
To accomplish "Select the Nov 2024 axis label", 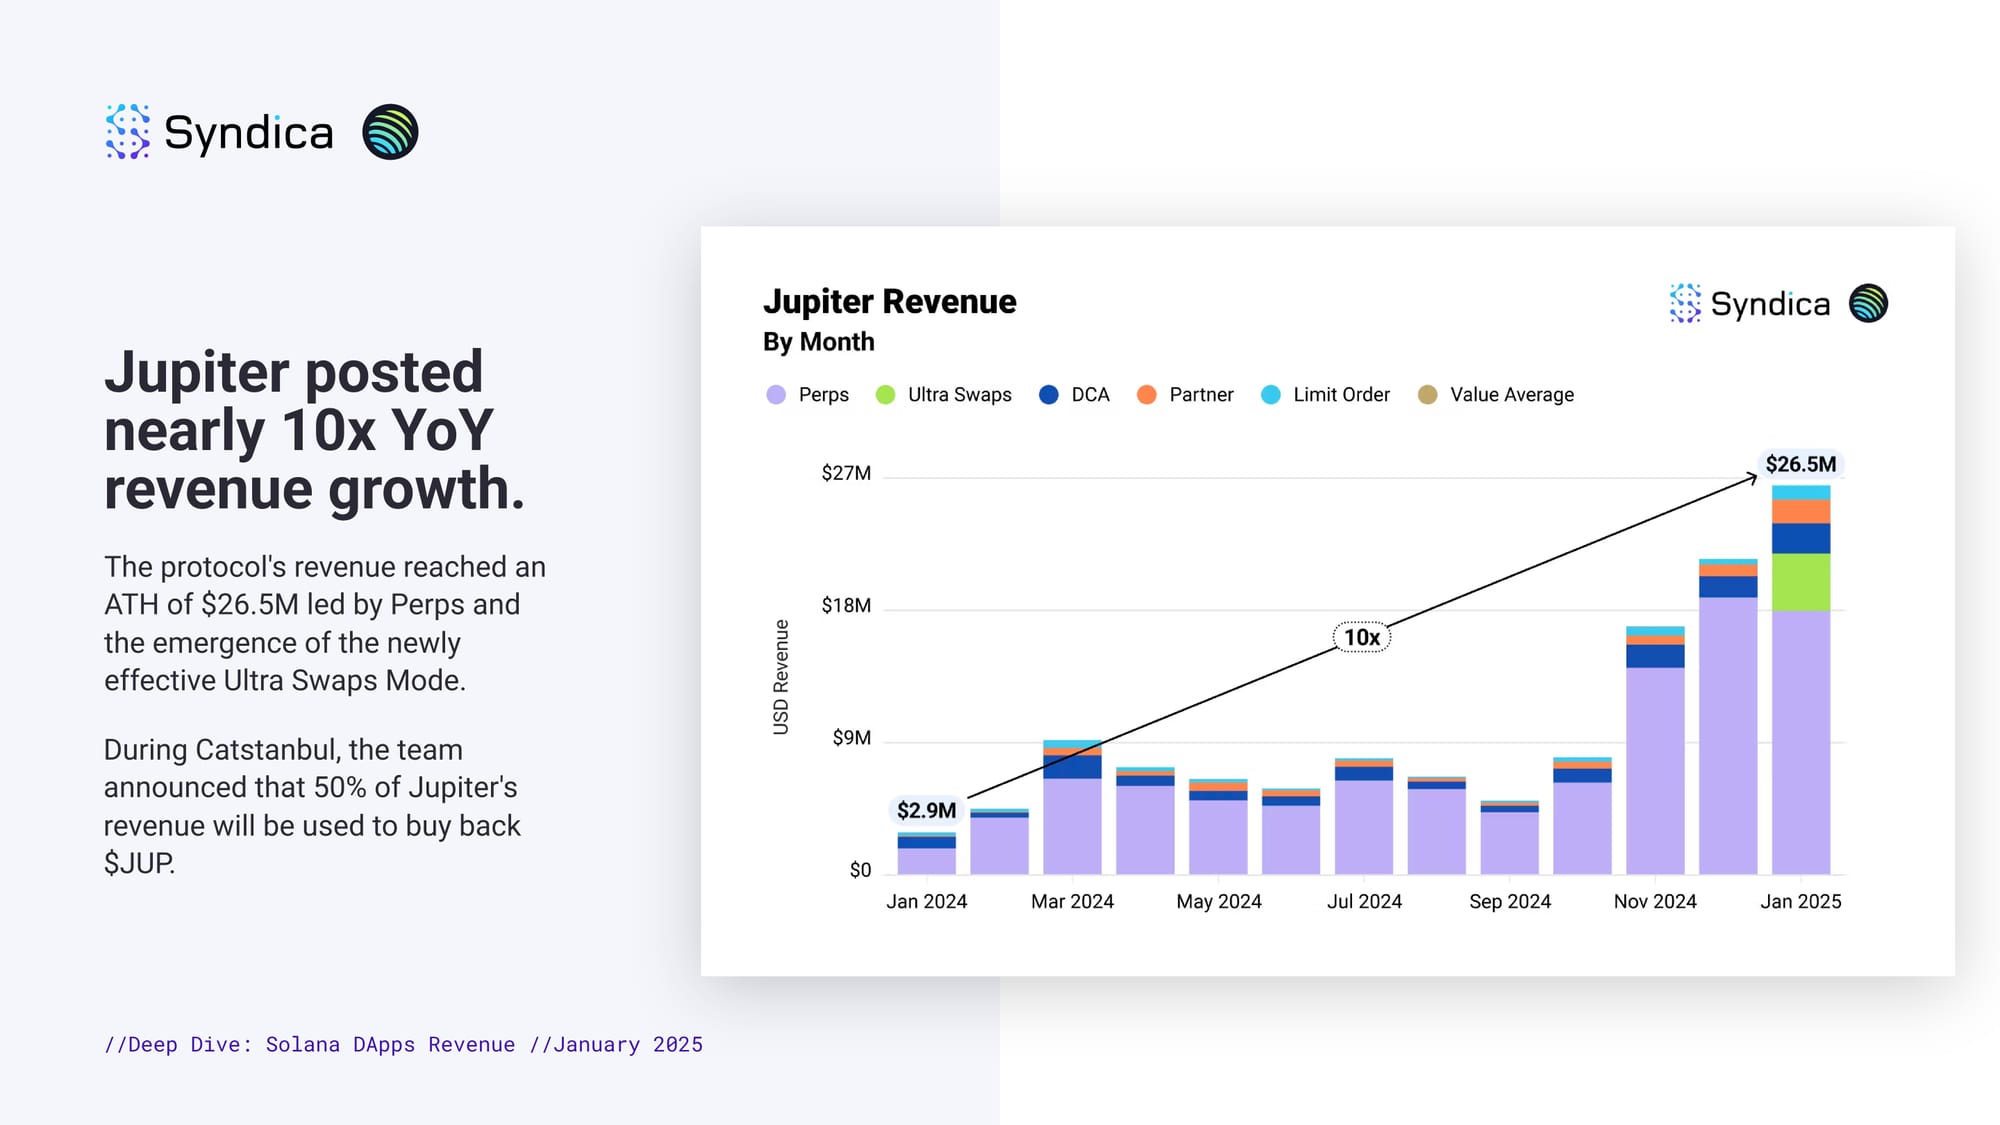I will point(1655,901).
